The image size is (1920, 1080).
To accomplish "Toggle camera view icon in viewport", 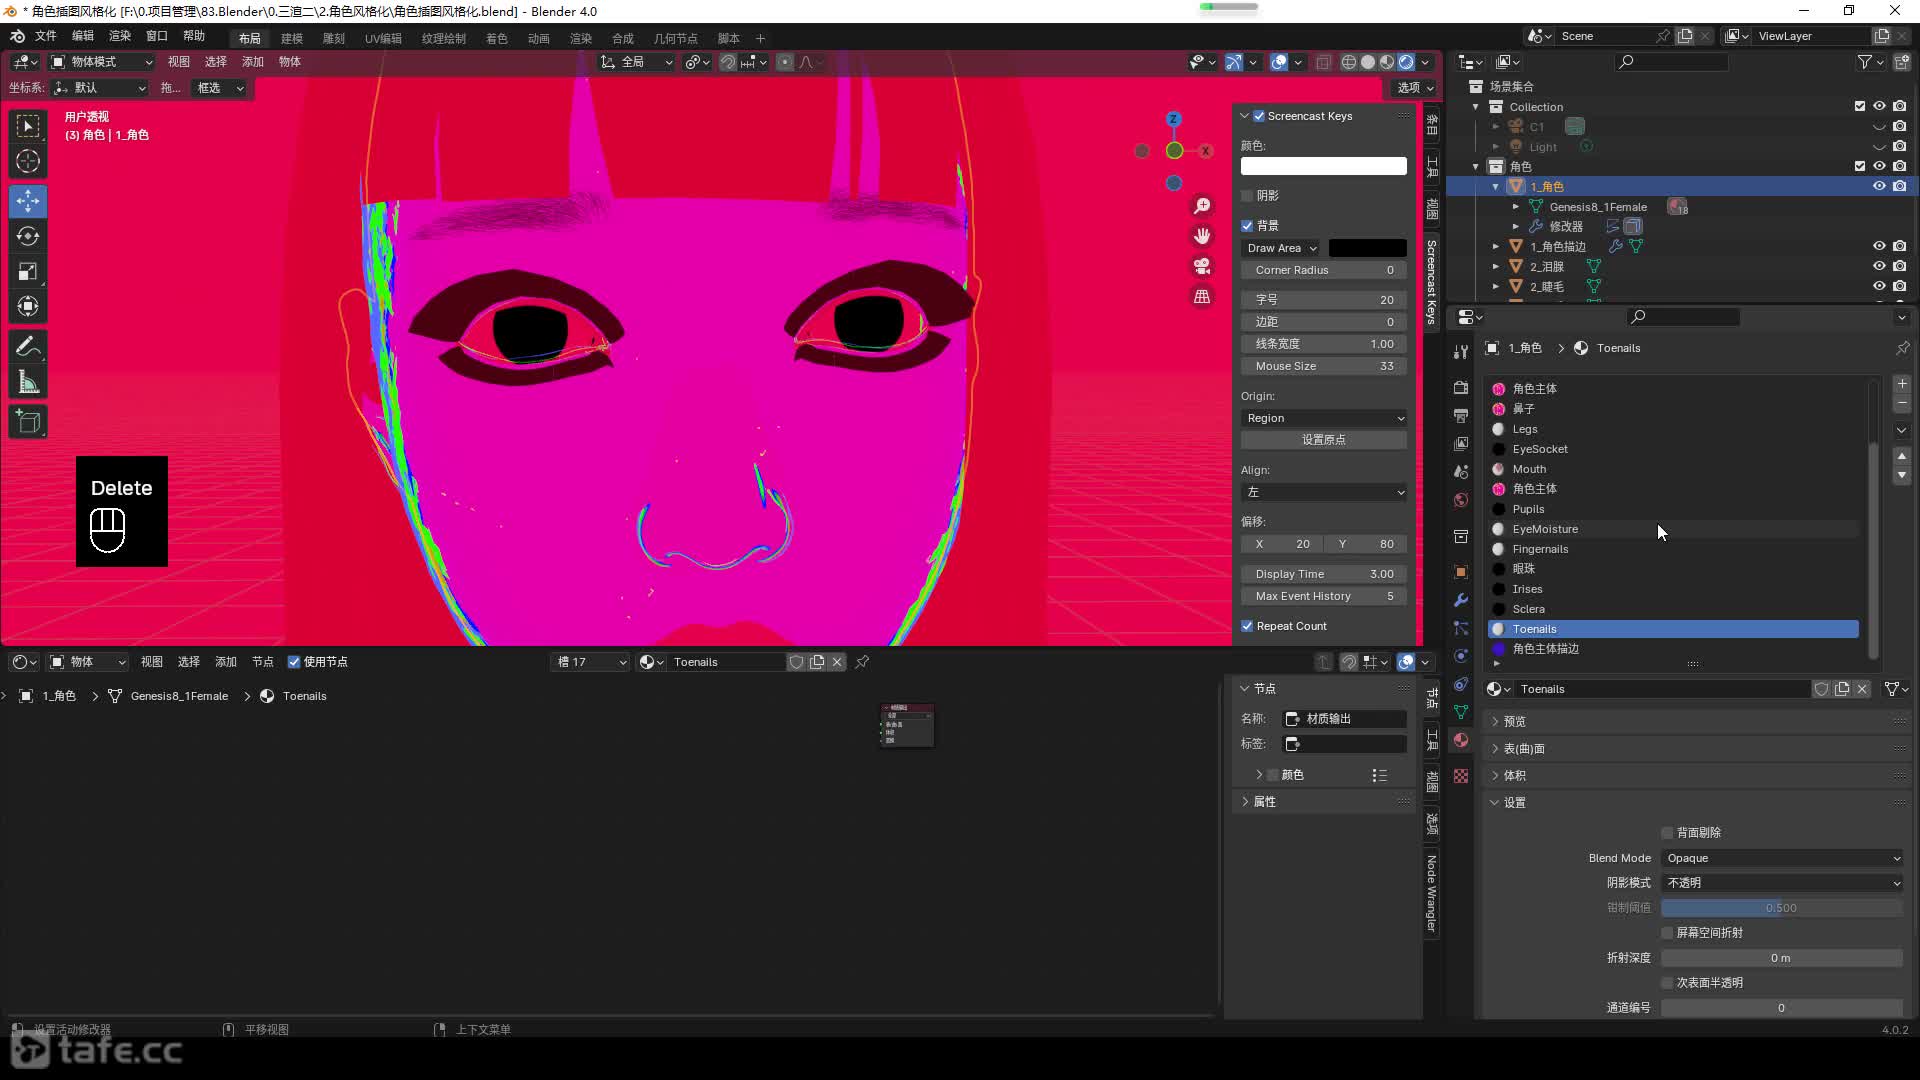I will coord(1202,266).
